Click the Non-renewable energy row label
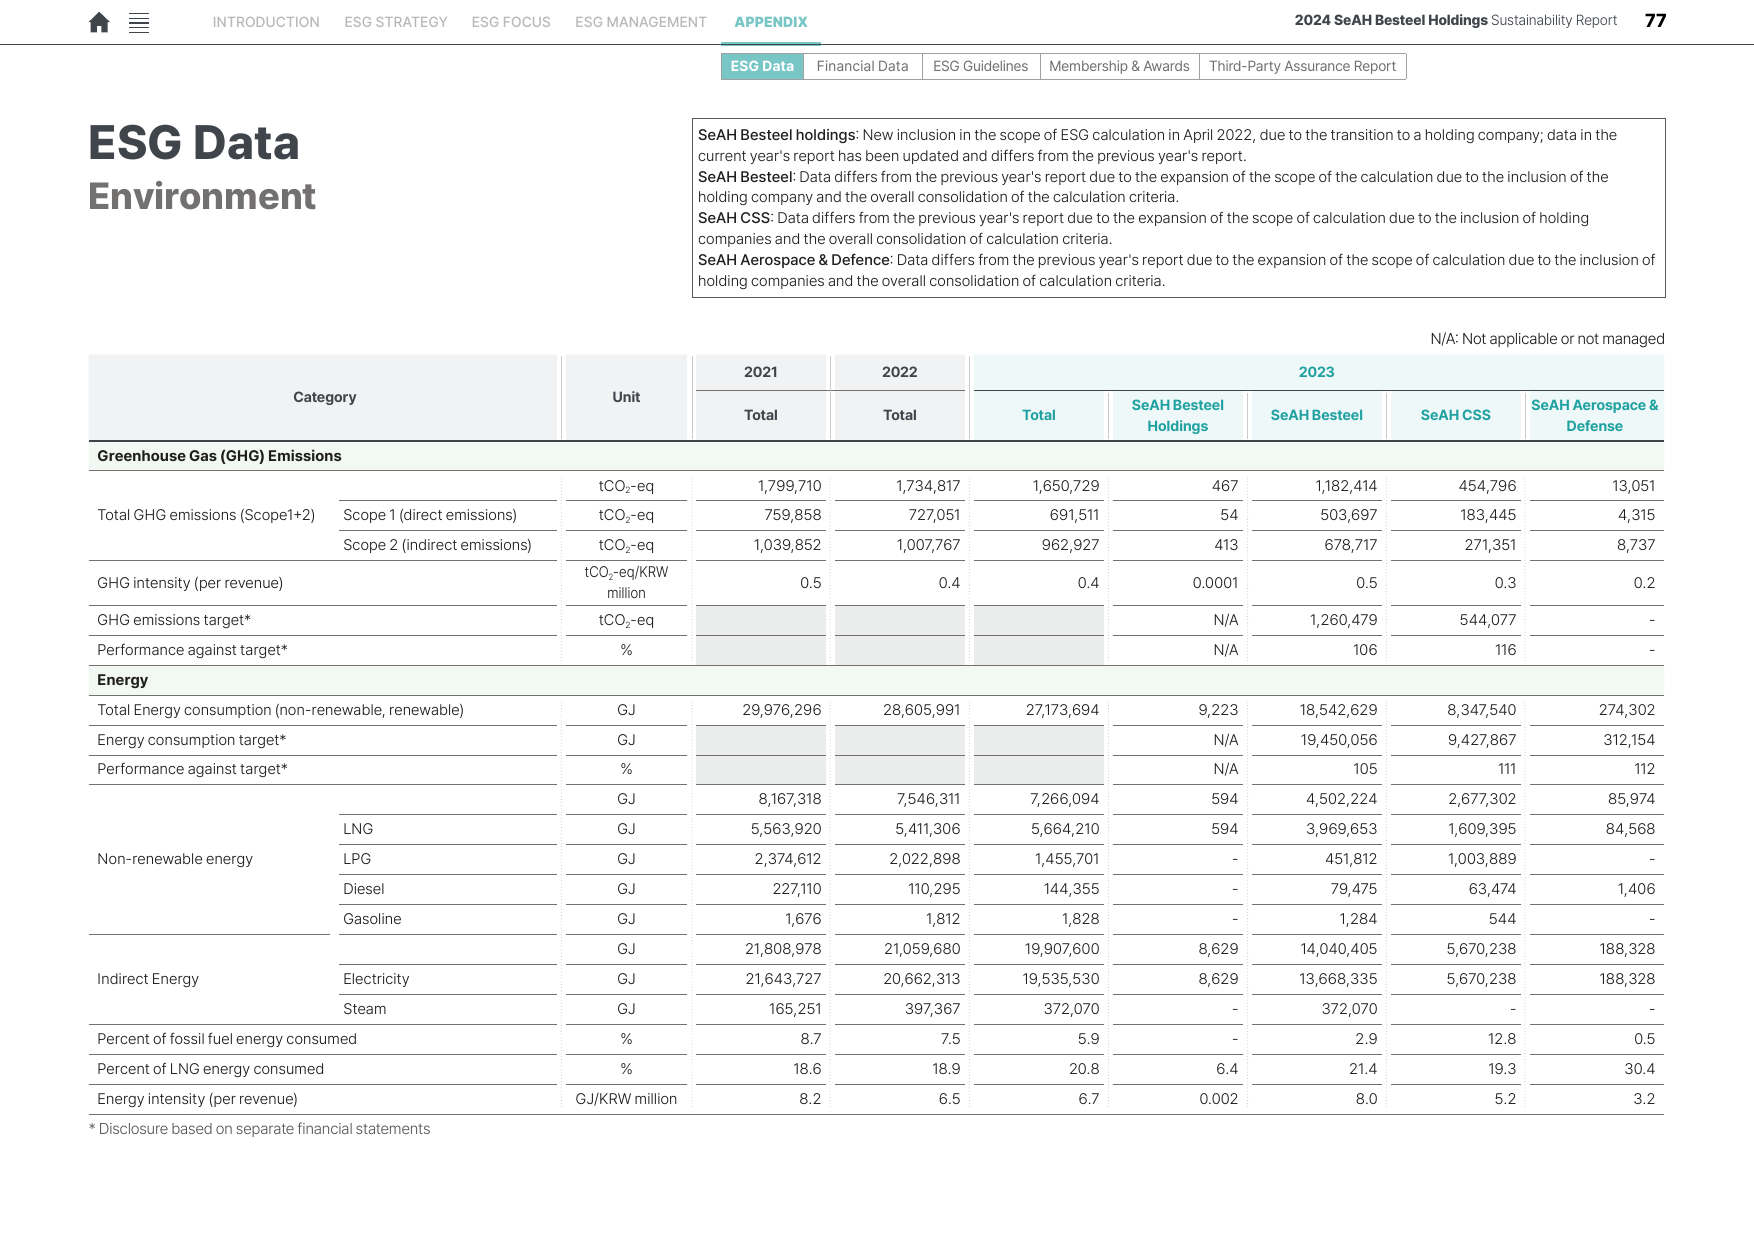Image resolution: width=1754 pixels, height=1241 pixels. click(x=175, y=859)
